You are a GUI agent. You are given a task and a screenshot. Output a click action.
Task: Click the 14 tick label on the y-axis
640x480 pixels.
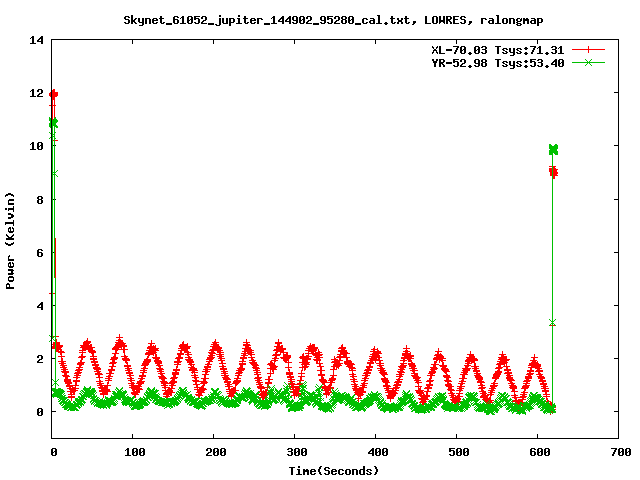tap(37, 40)
